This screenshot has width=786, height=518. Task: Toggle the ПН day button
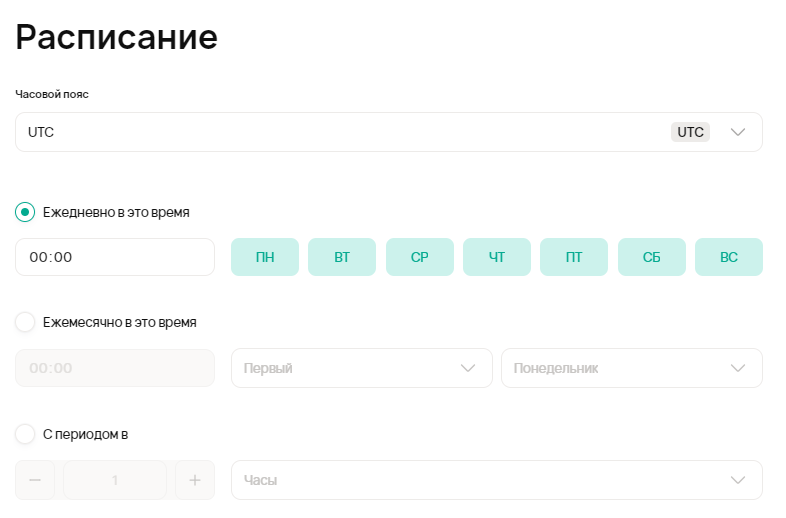(265, 257)
